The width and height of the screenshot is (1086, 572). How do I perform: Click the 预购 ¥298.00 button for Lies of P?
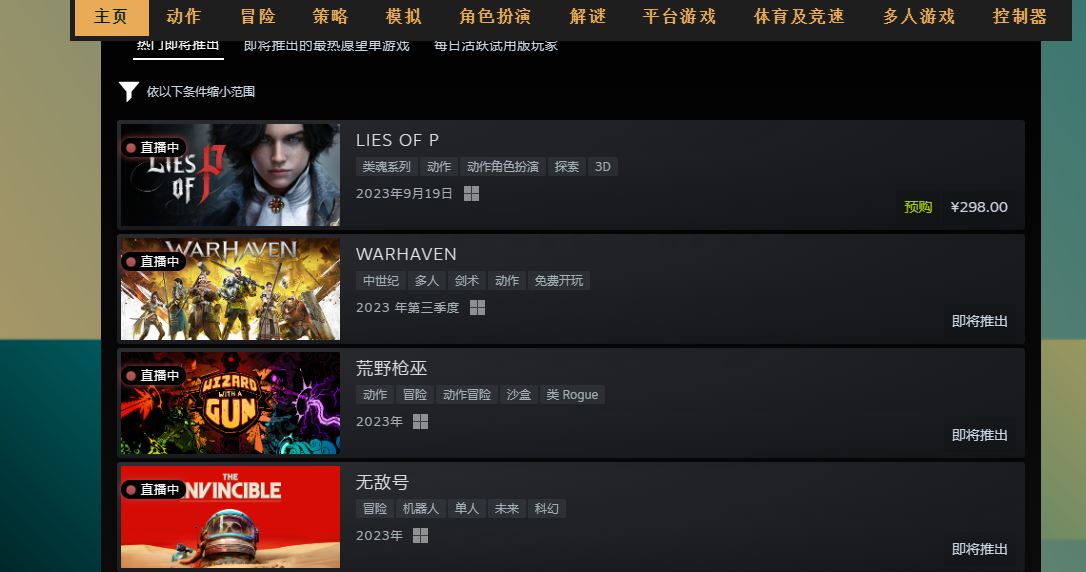tap(956, 207)
